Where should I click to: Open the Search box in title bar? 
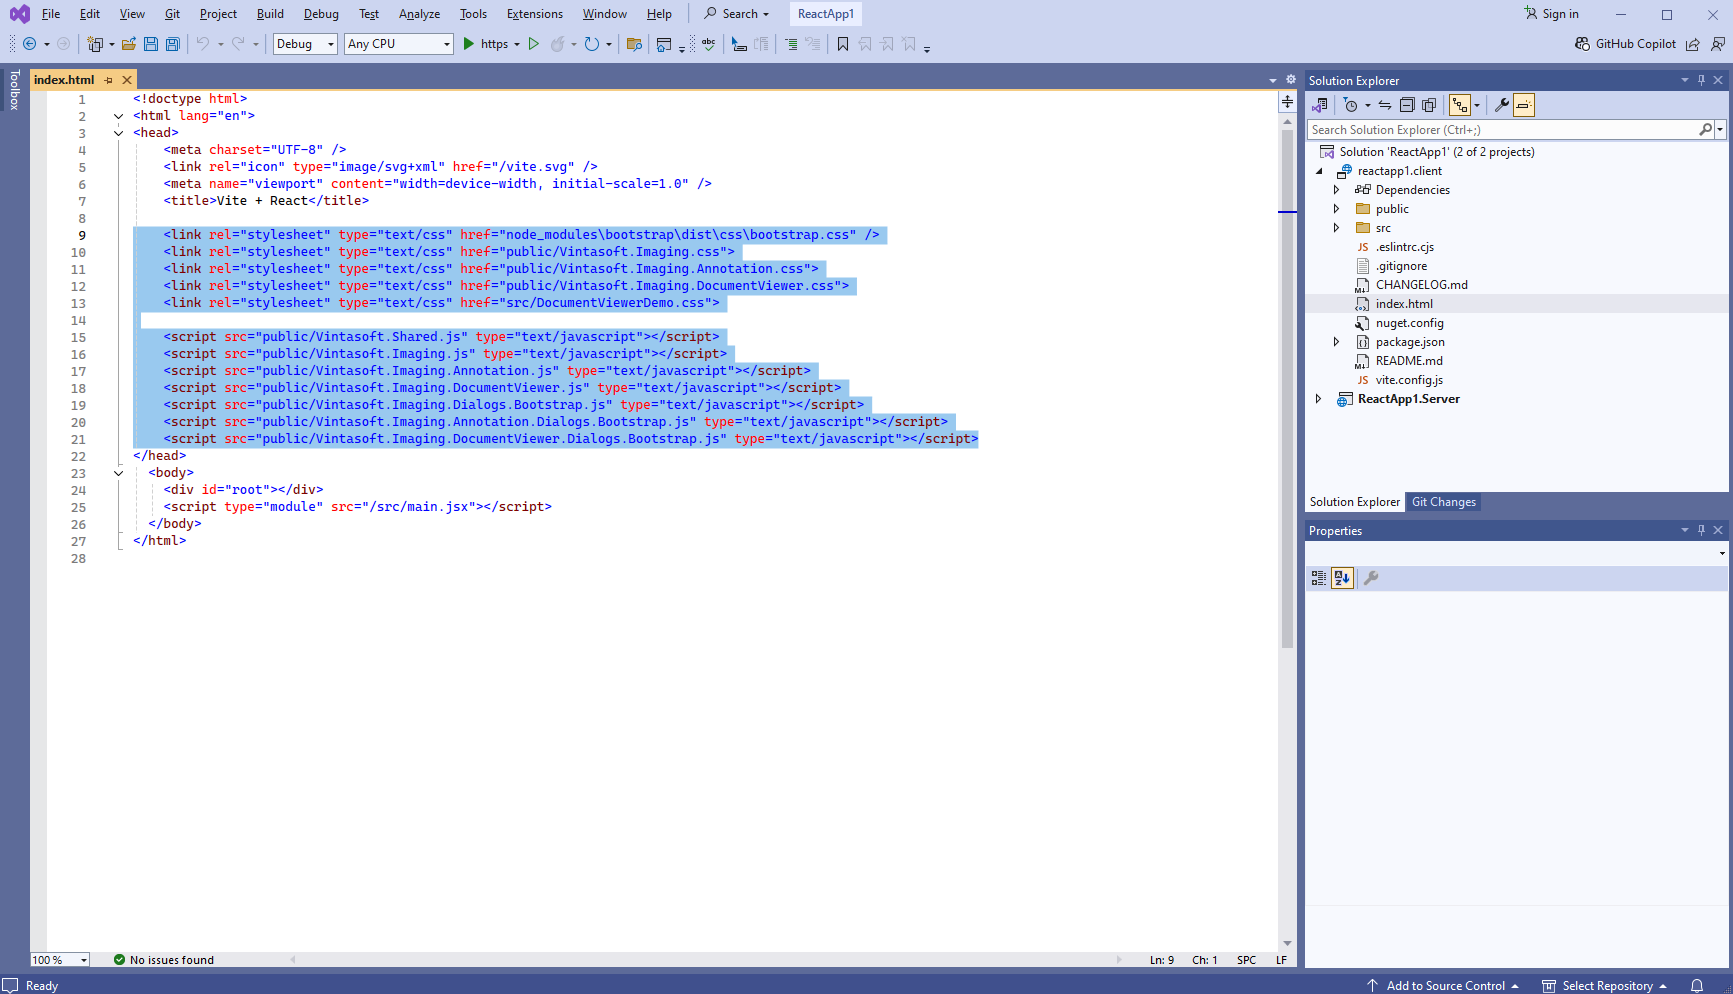[x=737, y=14]
